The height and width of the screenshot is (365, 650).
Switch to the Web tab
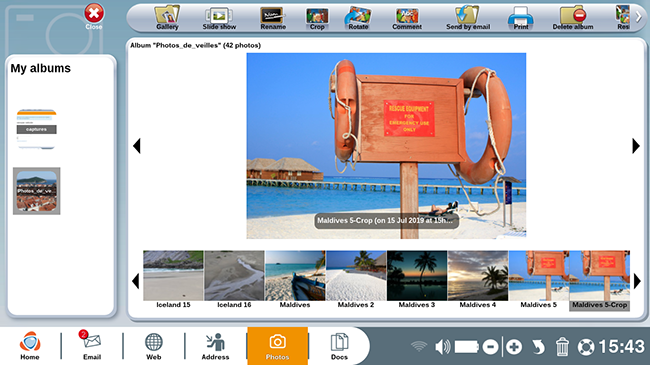[x=153, y=345]
